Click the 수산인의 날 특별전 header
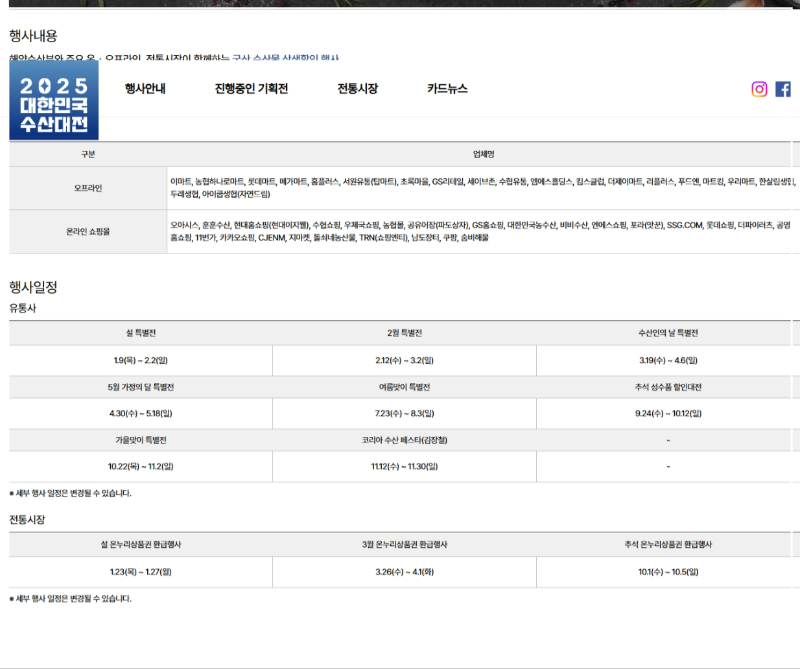 coord(668,333)
